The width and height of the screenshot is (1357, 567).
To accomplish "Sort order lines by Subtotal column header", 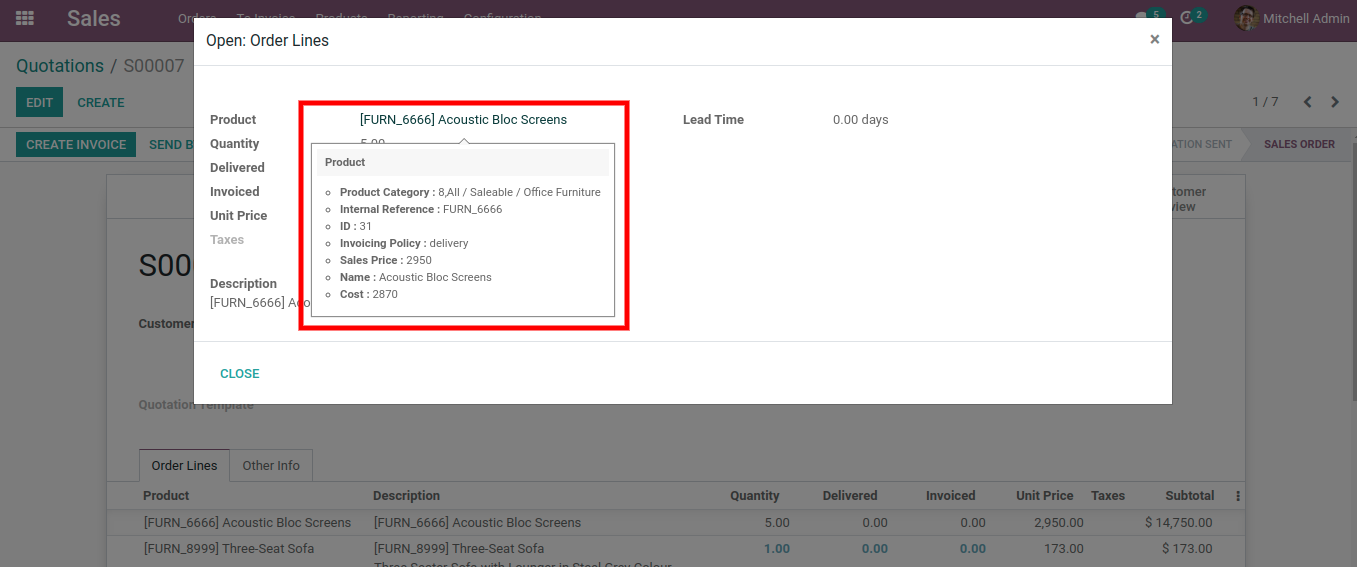I will tap(1189, 496).
